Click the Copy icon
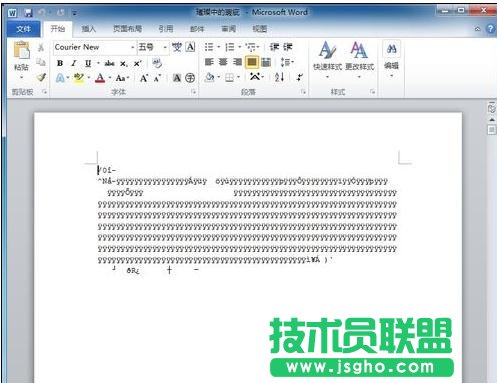This screenshot has width=497, height=383. 41,62
